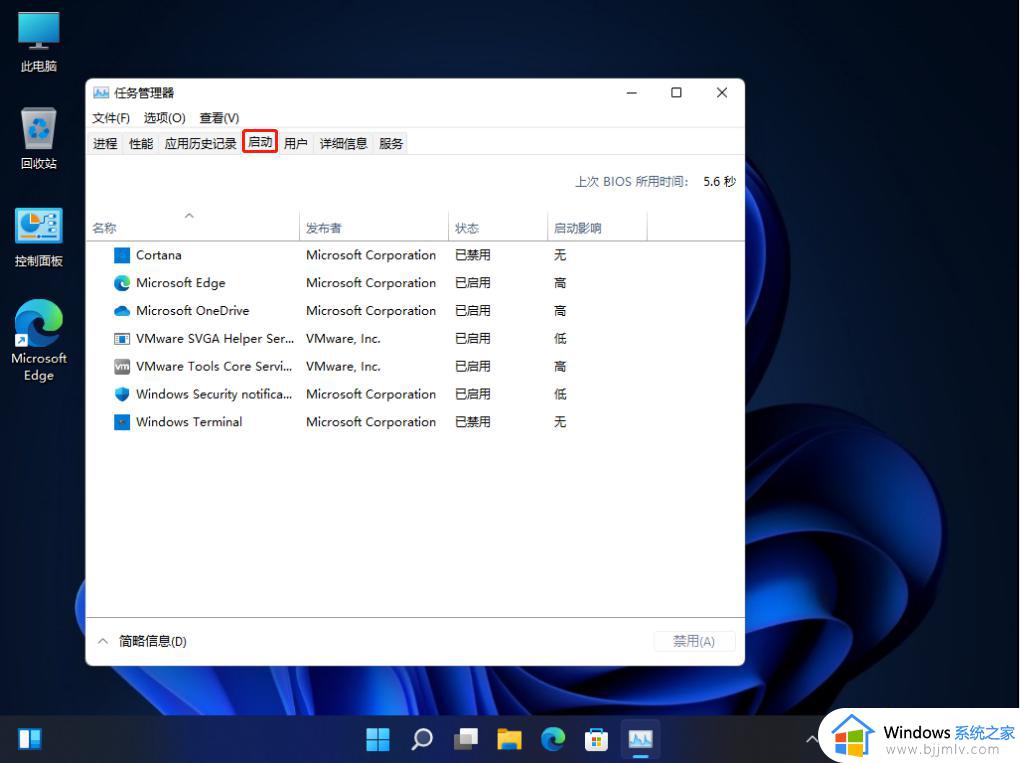
Task: Click the Windows Terminal icon in list
Action: coord(122,422)
